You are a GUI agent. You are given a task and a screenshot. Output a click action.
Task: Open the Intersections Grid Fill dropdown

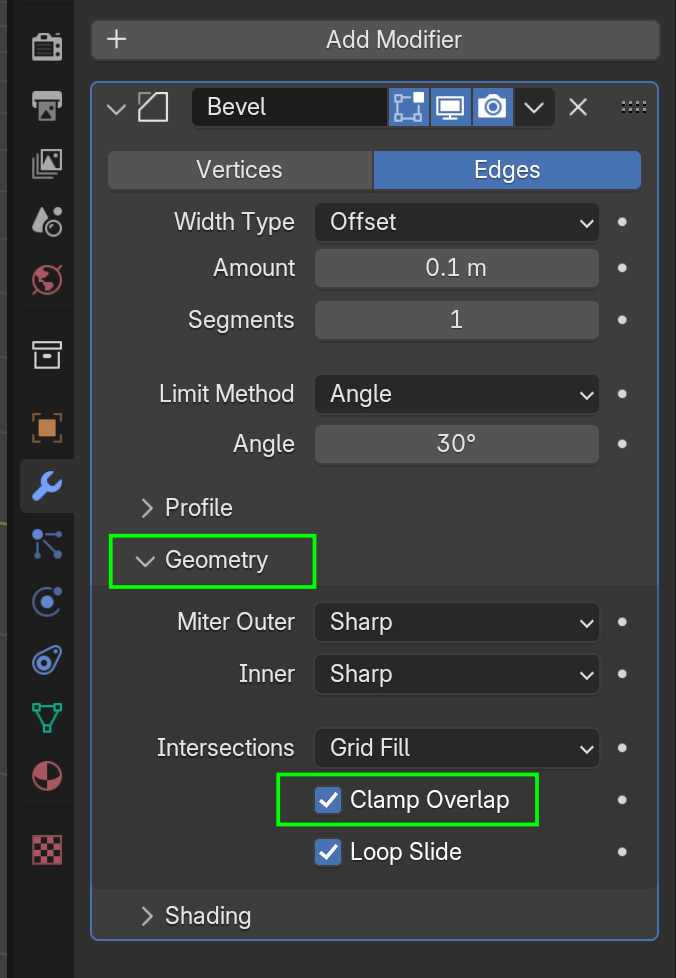point(457,748)
